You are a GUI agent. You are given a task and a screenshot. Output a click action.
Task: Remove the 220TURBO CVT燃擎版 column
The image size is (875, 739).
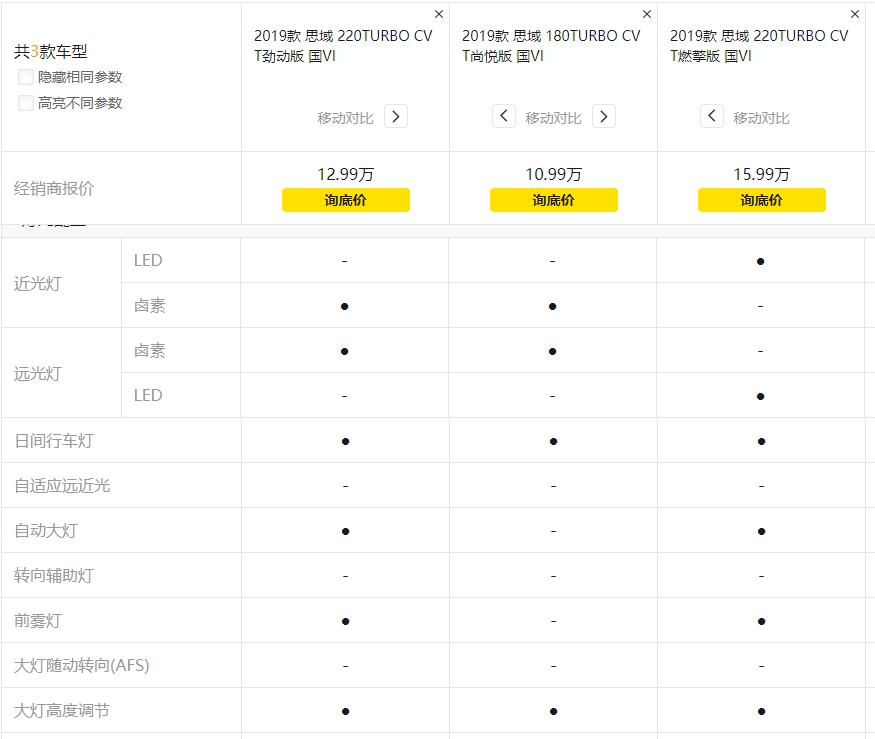coord(855,15)
